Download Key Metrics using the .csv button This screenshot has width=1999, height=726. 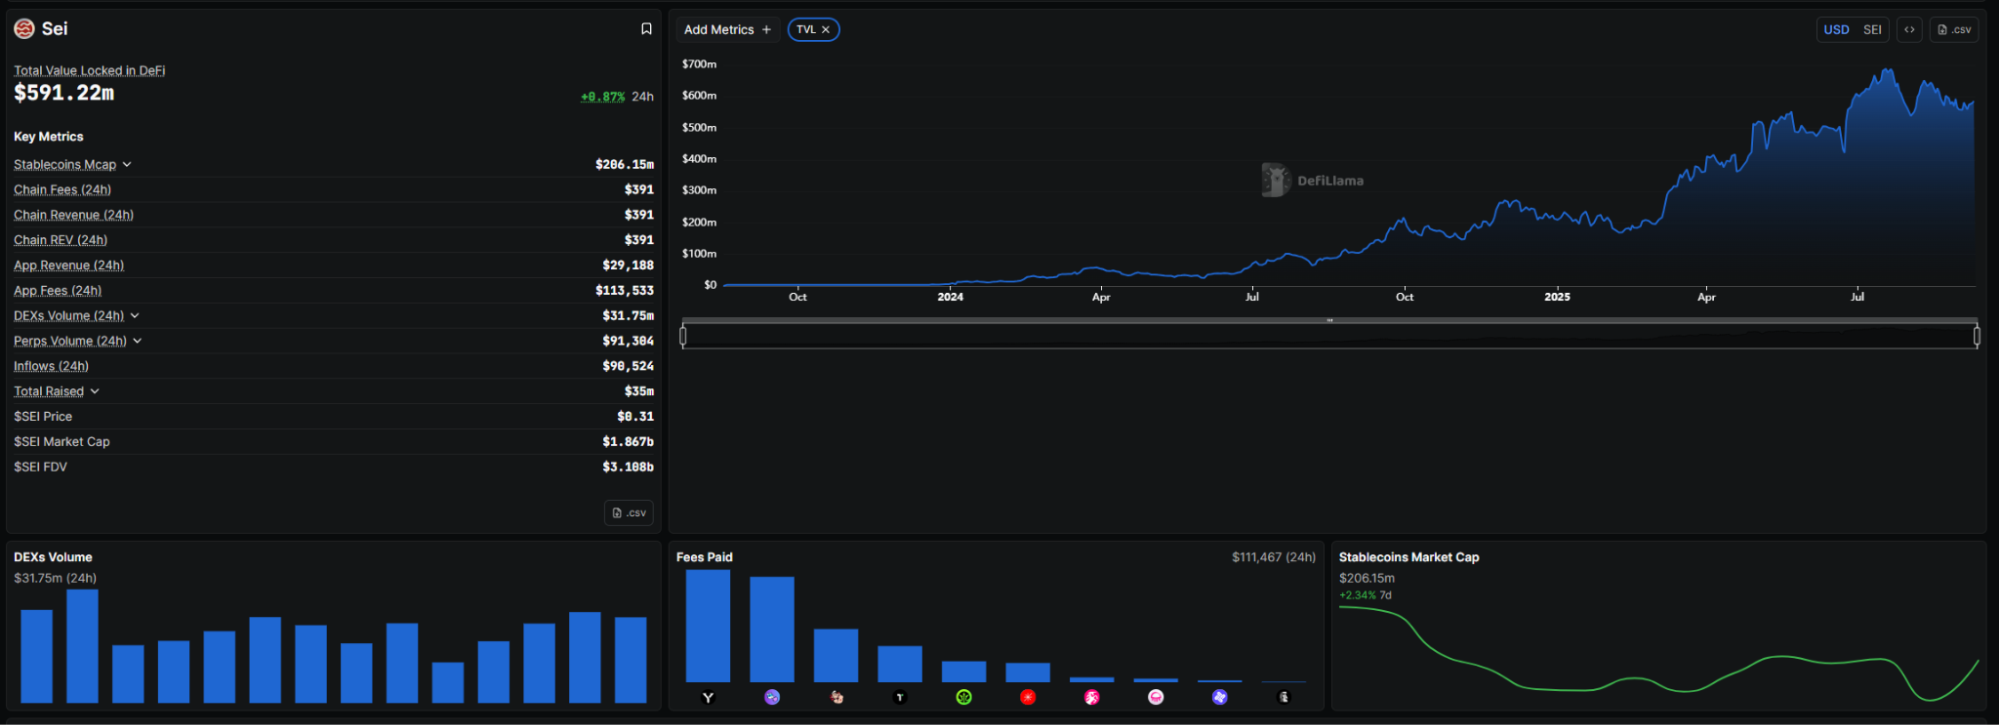tap(629, 513)
